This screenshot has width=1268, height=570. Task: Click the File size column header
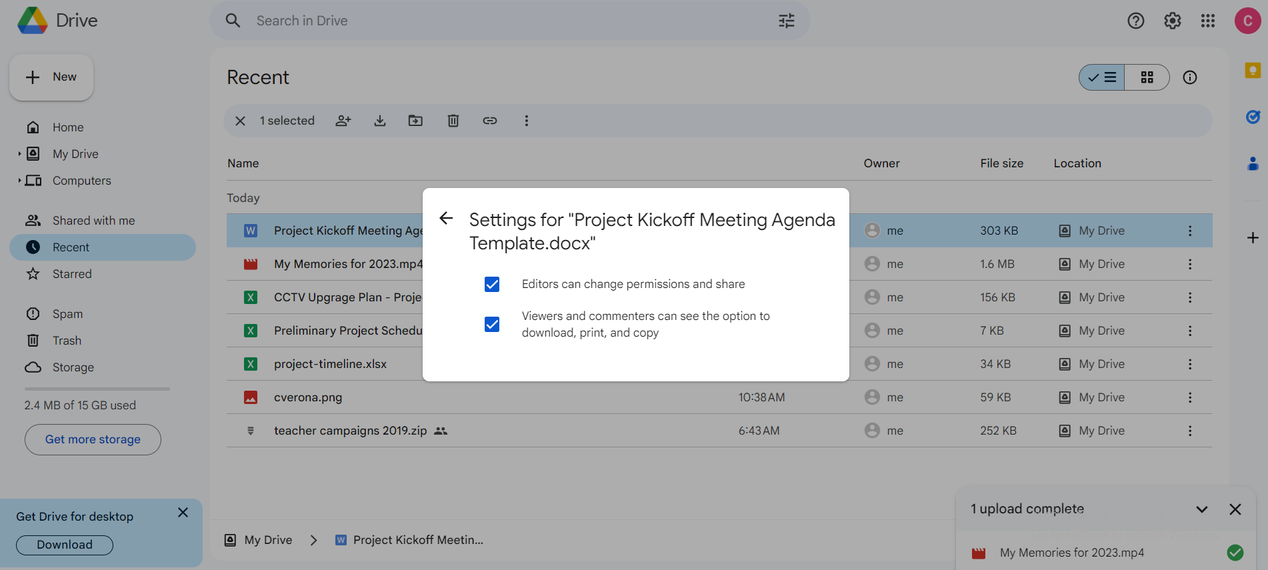click(x=1002, y=163)
